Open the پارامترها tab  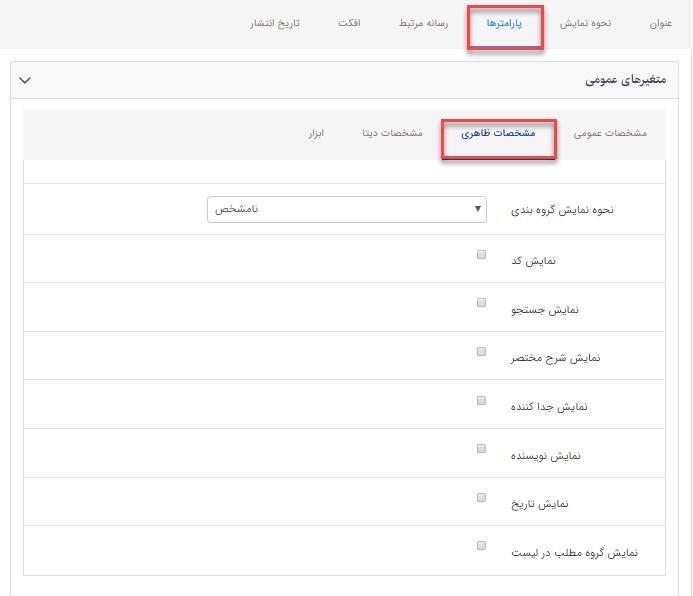pos(504,23)
